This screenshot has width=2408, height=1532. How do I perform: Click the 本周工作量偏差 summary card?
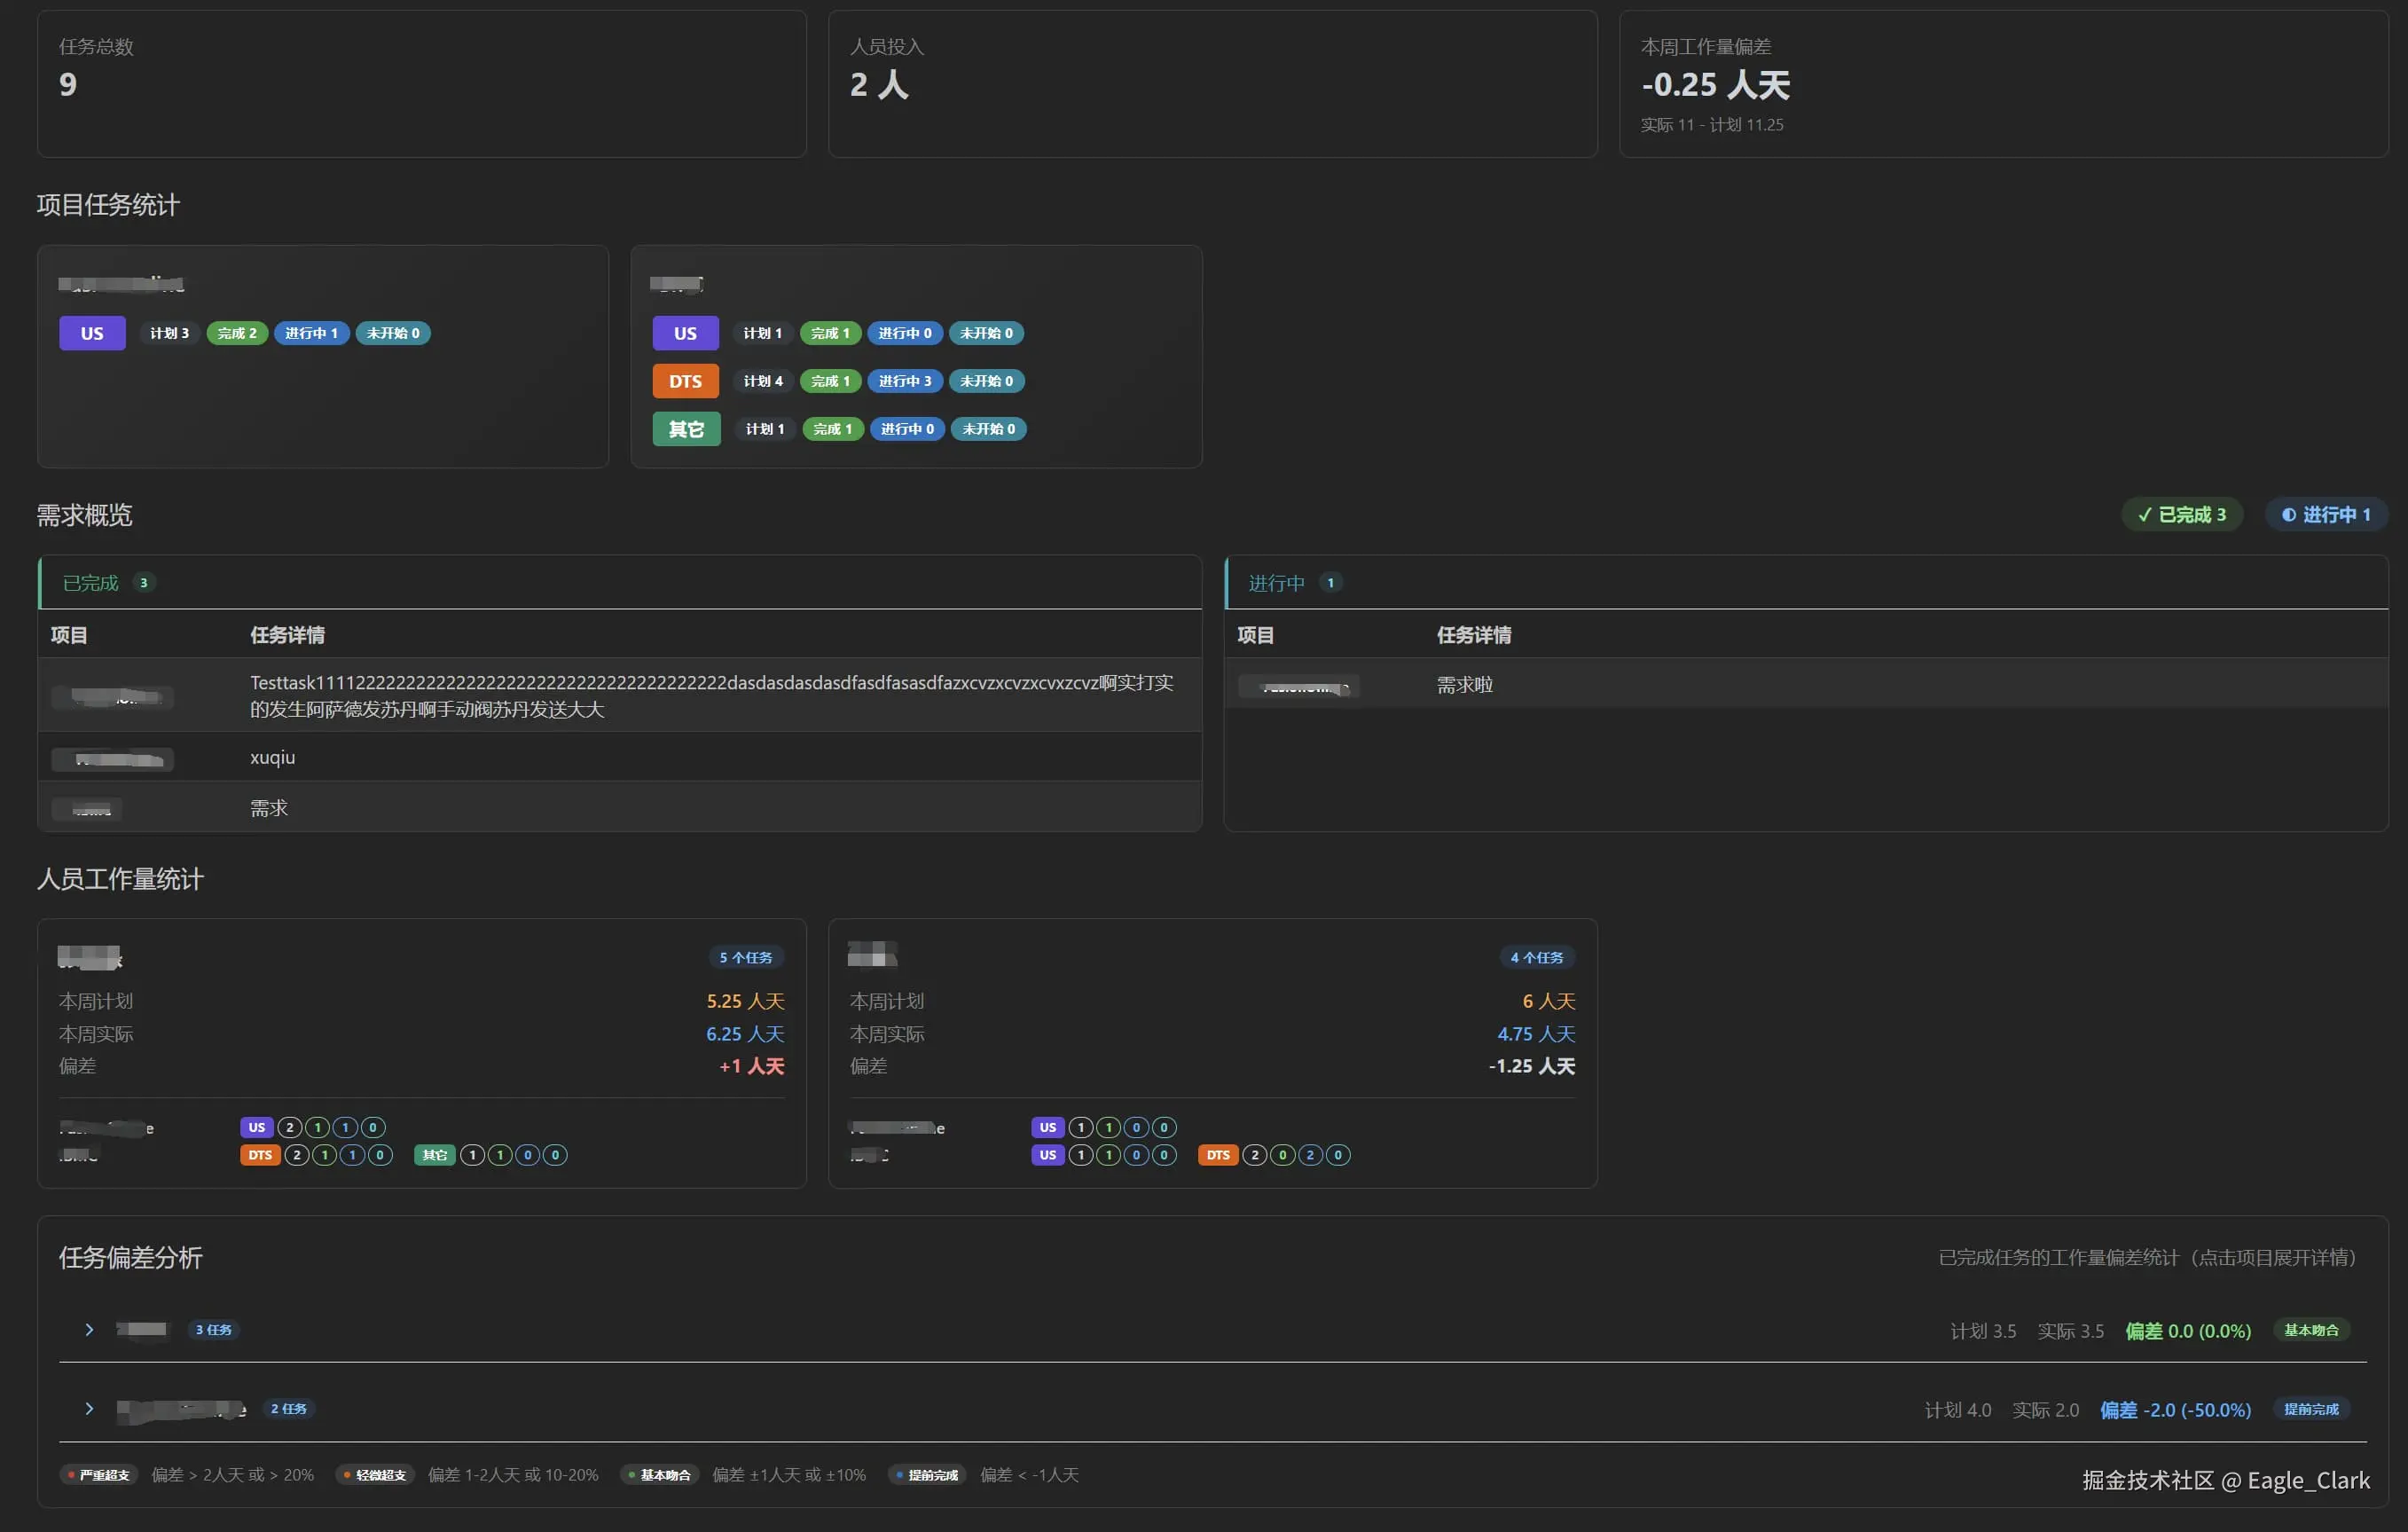coord(2002,83)
